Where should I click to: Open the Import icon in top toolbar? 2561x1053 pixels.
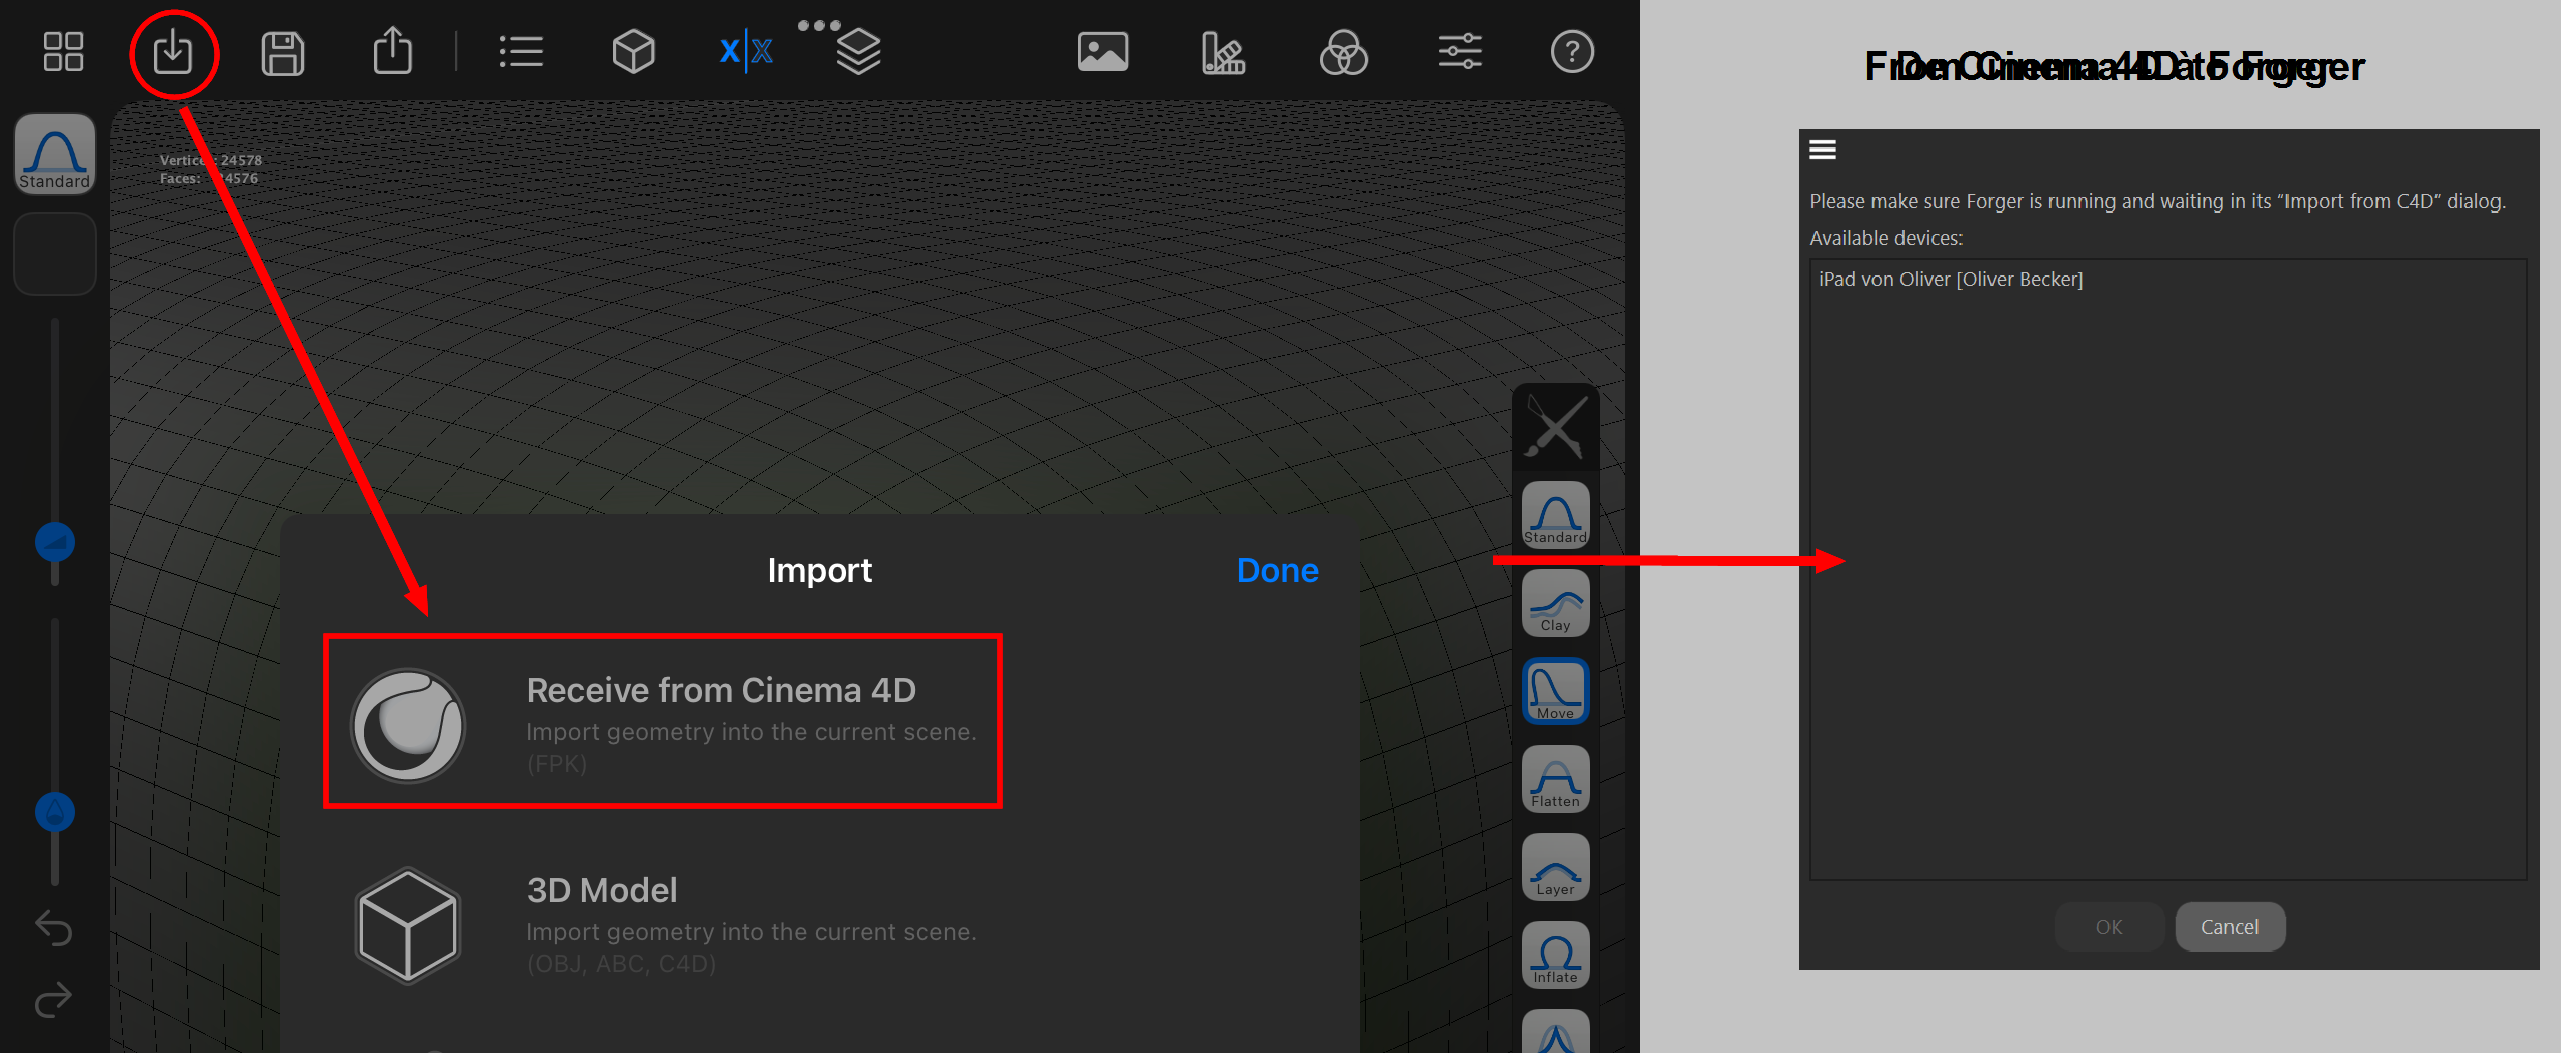point(173,52)
